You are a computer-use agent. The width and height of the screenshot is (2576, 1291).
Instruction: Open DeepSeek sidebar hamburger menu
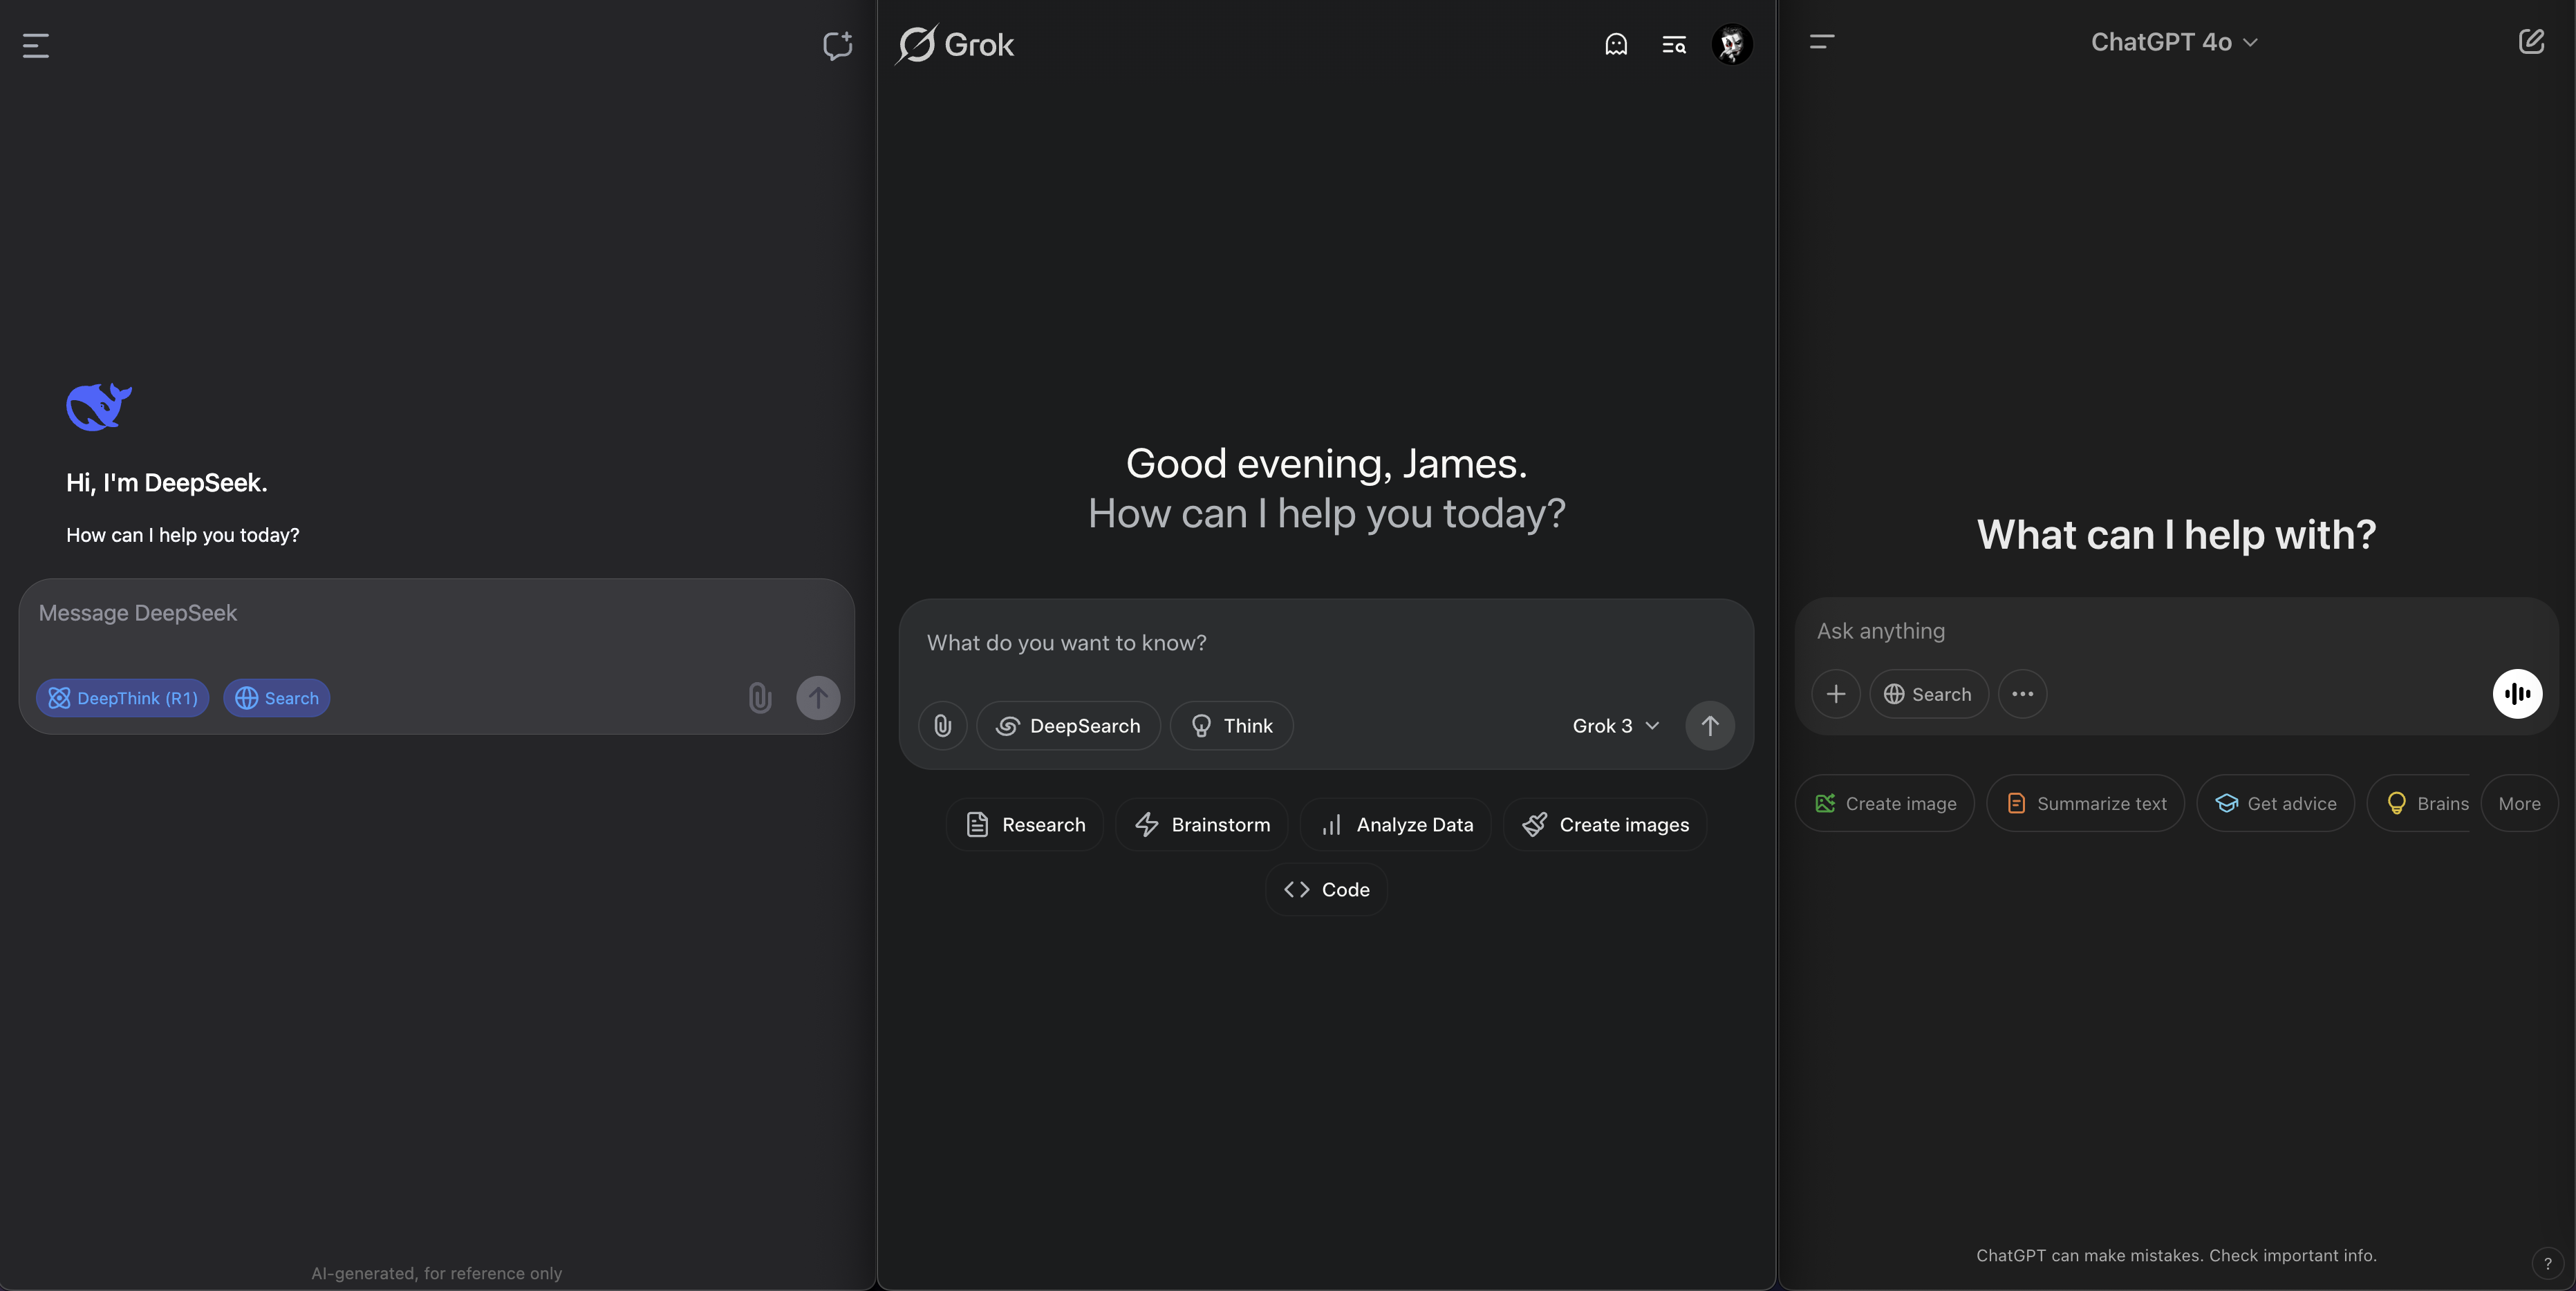(x=36, y=45)
